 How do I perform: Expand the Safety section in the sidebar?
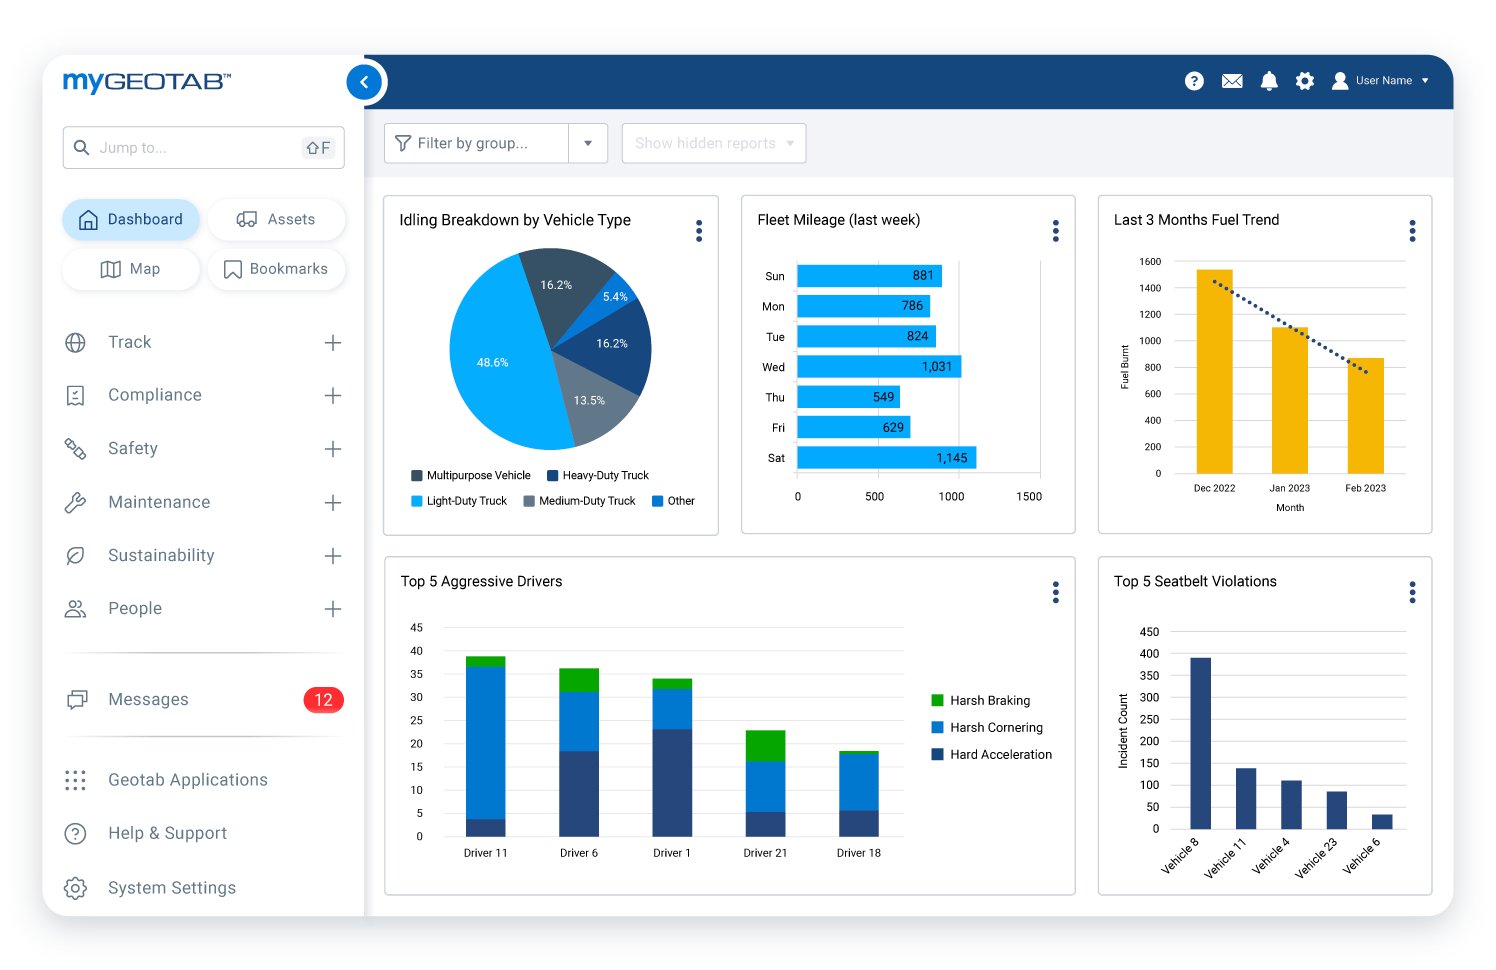pos(333,448)
